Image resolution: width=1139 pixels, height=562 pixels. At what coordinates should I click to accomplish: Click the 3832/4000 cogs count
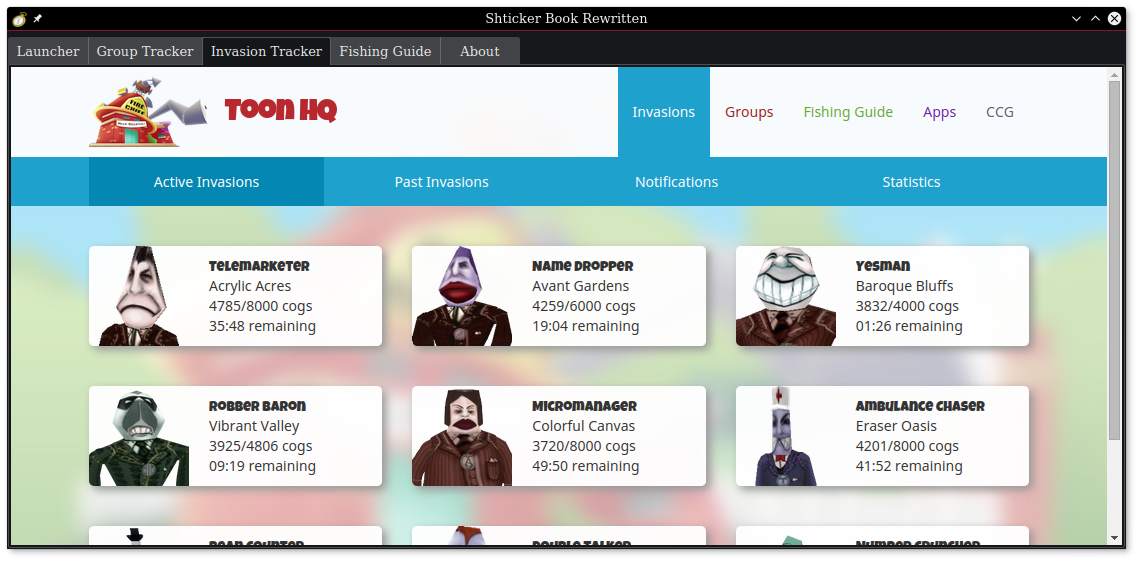[x=907, y=306]
